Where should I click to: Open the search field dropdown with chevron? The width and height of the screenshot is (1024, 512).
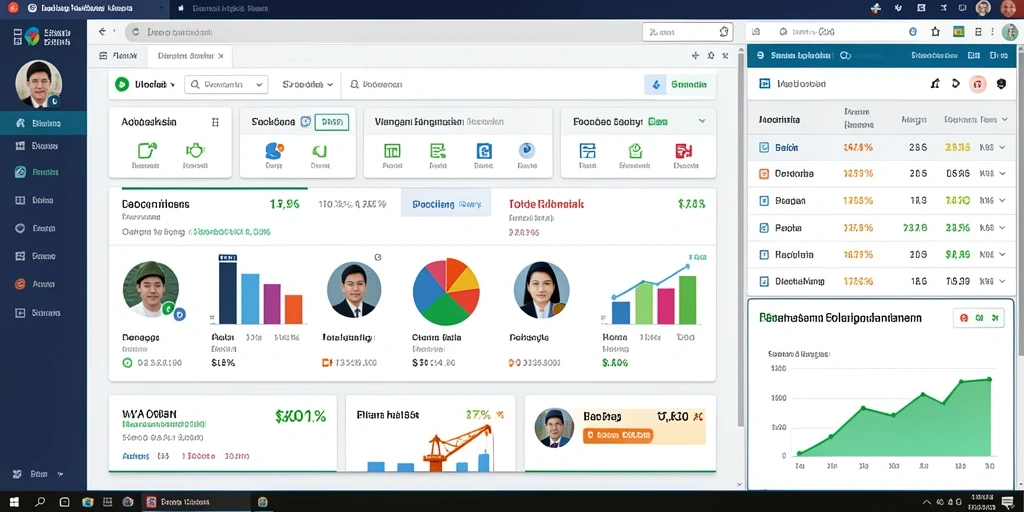tap(227, 84)
